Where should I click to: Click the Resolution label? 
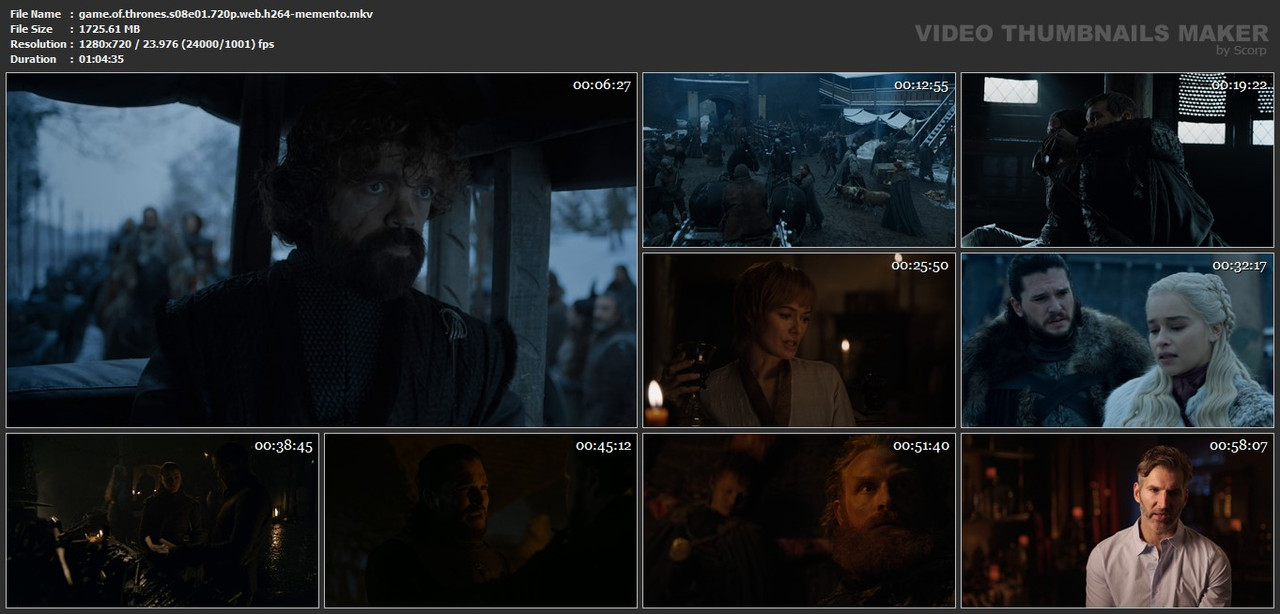coord(38,44)
